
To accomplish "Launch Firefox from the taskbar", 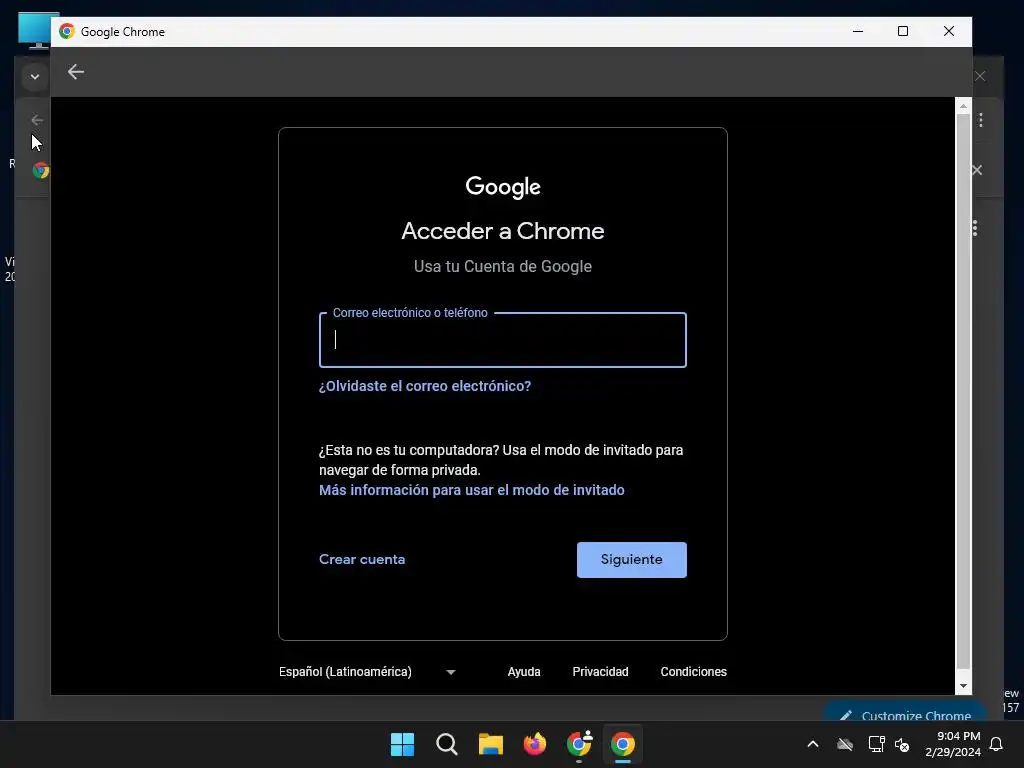I will pyautogui.click(x=535, y=744).
